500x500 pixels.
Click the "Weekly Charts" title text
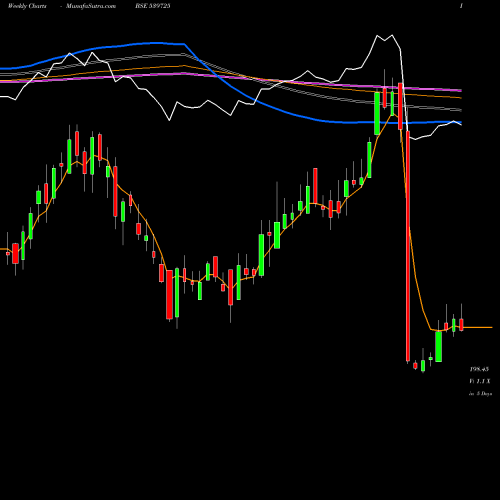coord(27,6)
